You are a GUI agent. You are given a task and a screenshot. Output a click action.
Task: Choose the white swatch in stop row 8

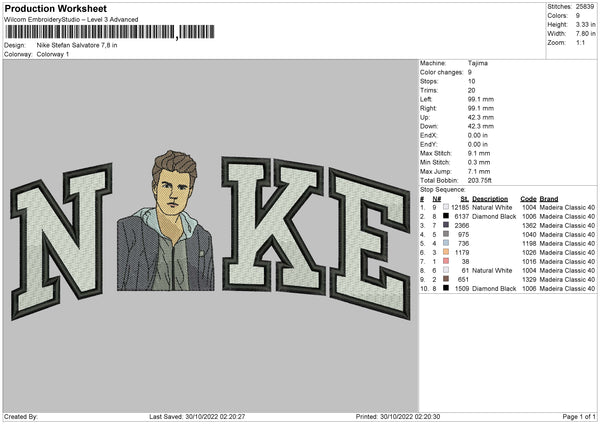pyautogui.click(x=446, y=270)
